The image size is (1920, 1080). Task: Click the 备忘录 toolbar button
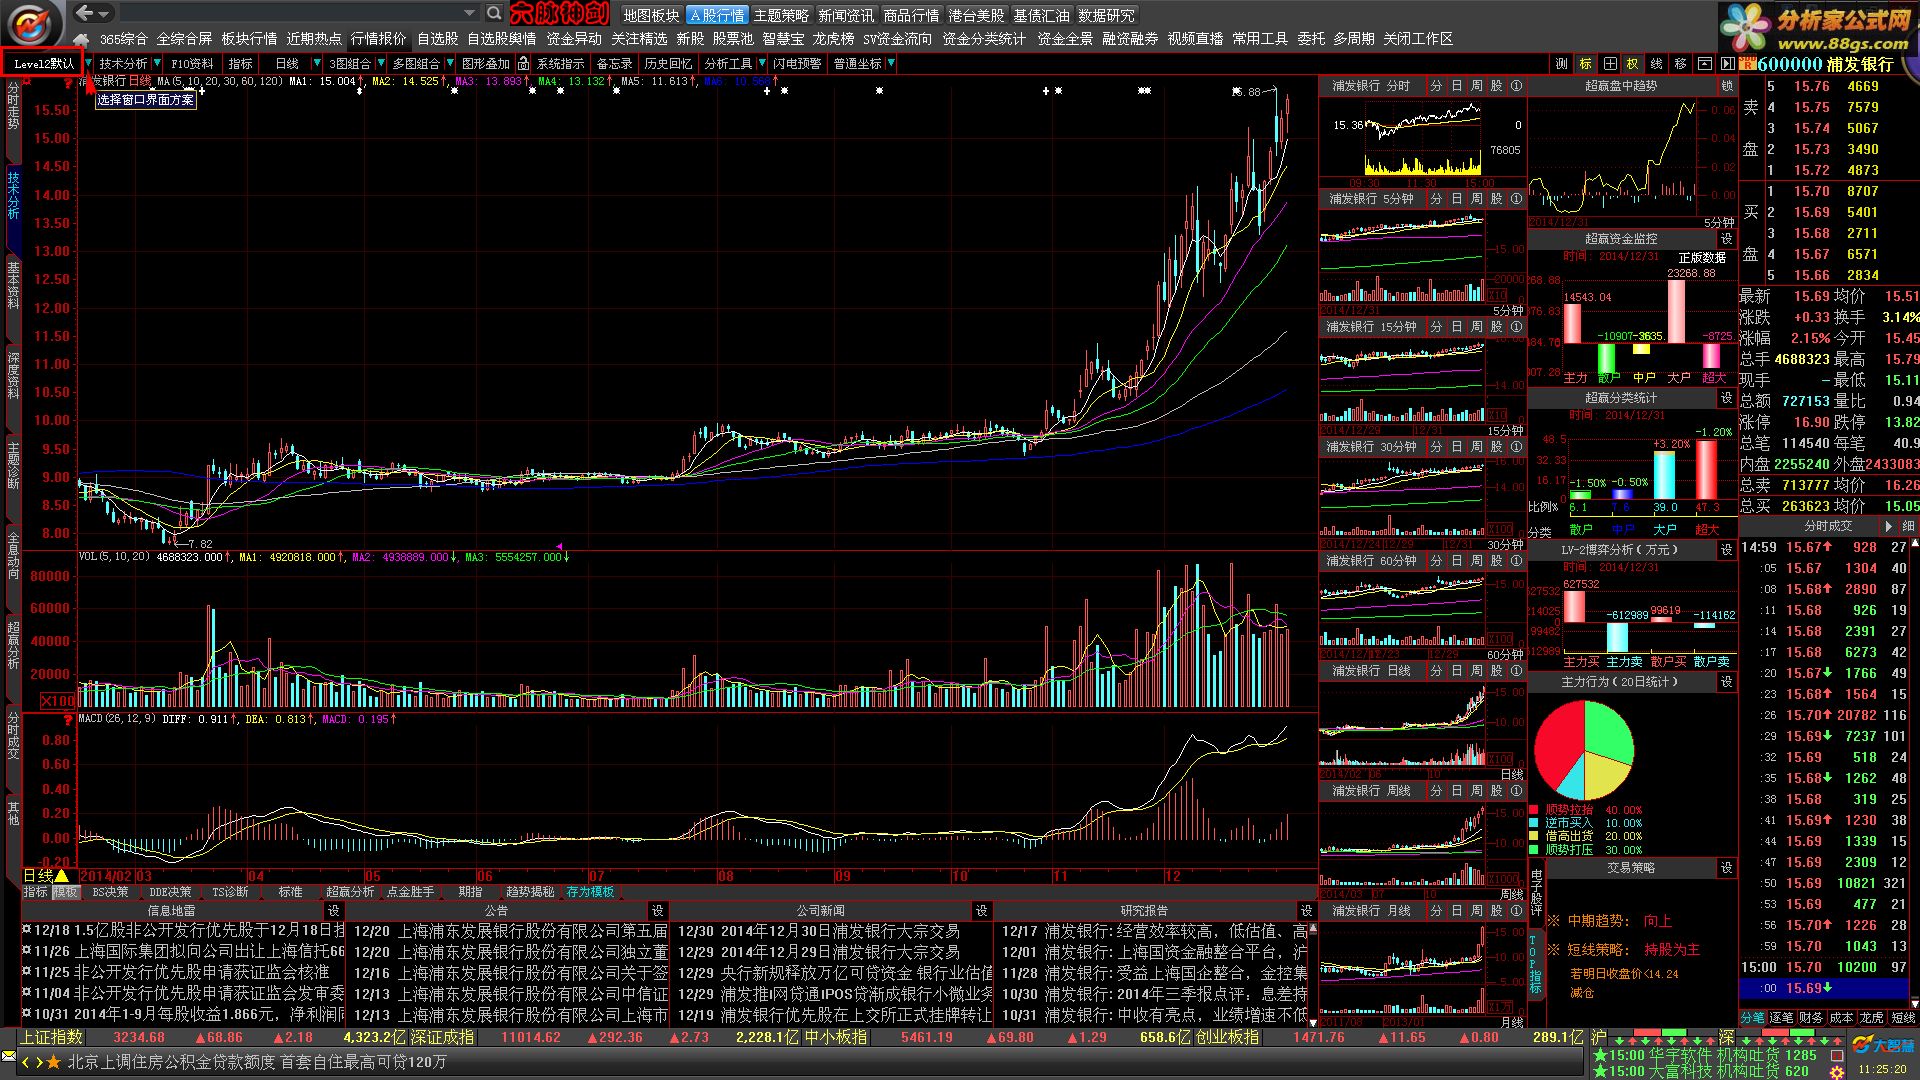pyautogui.click(x=614, y=63)
